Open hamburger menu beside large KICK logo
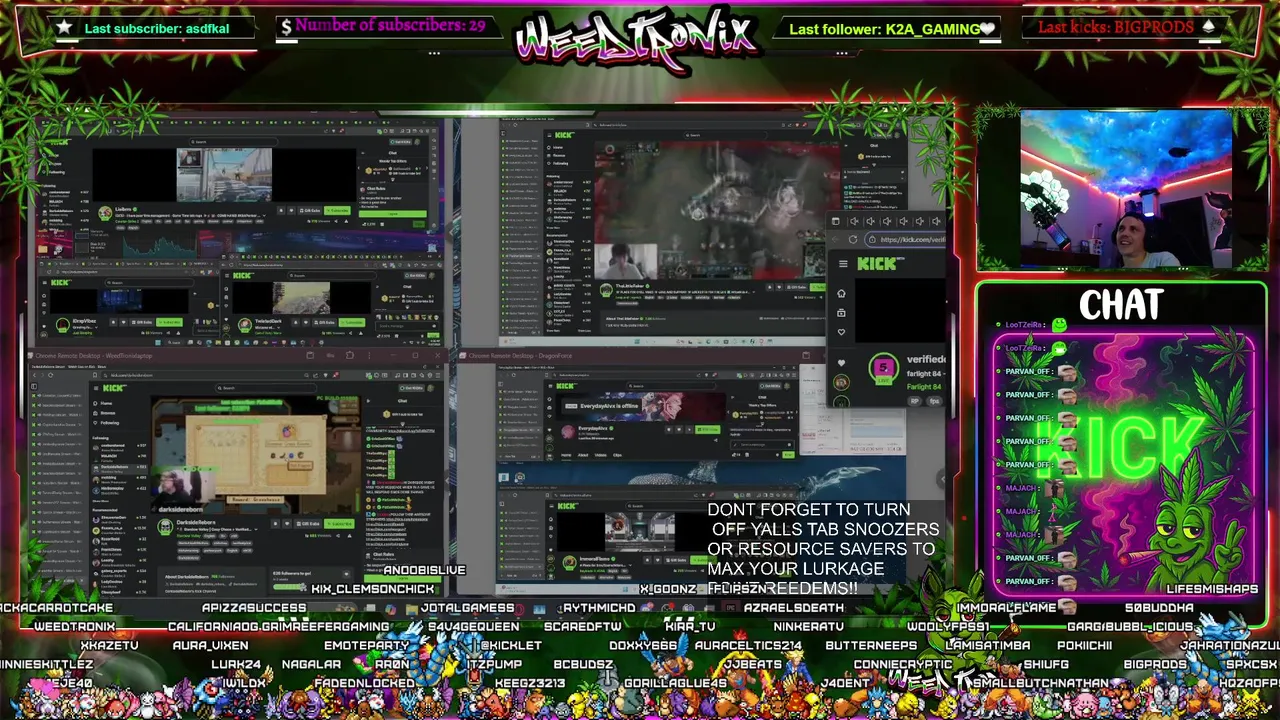 point(843,264)
